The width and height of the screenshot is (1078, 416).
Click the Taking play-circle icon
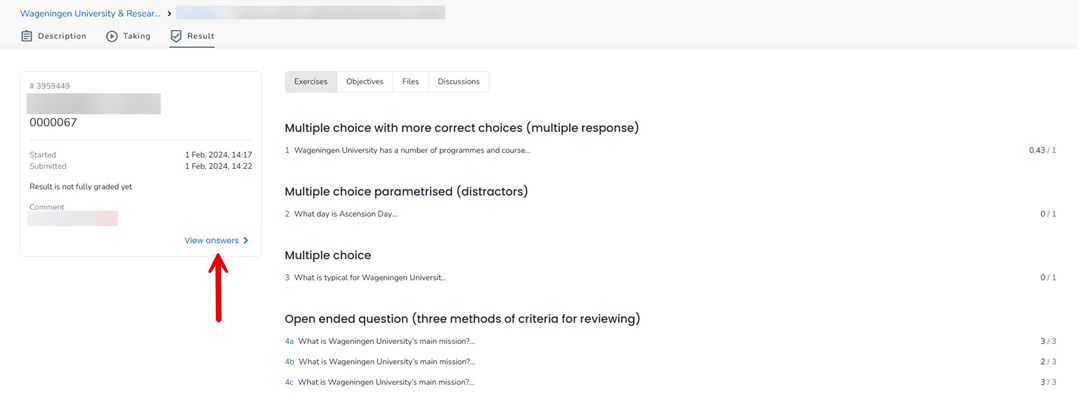coord(112,36)
